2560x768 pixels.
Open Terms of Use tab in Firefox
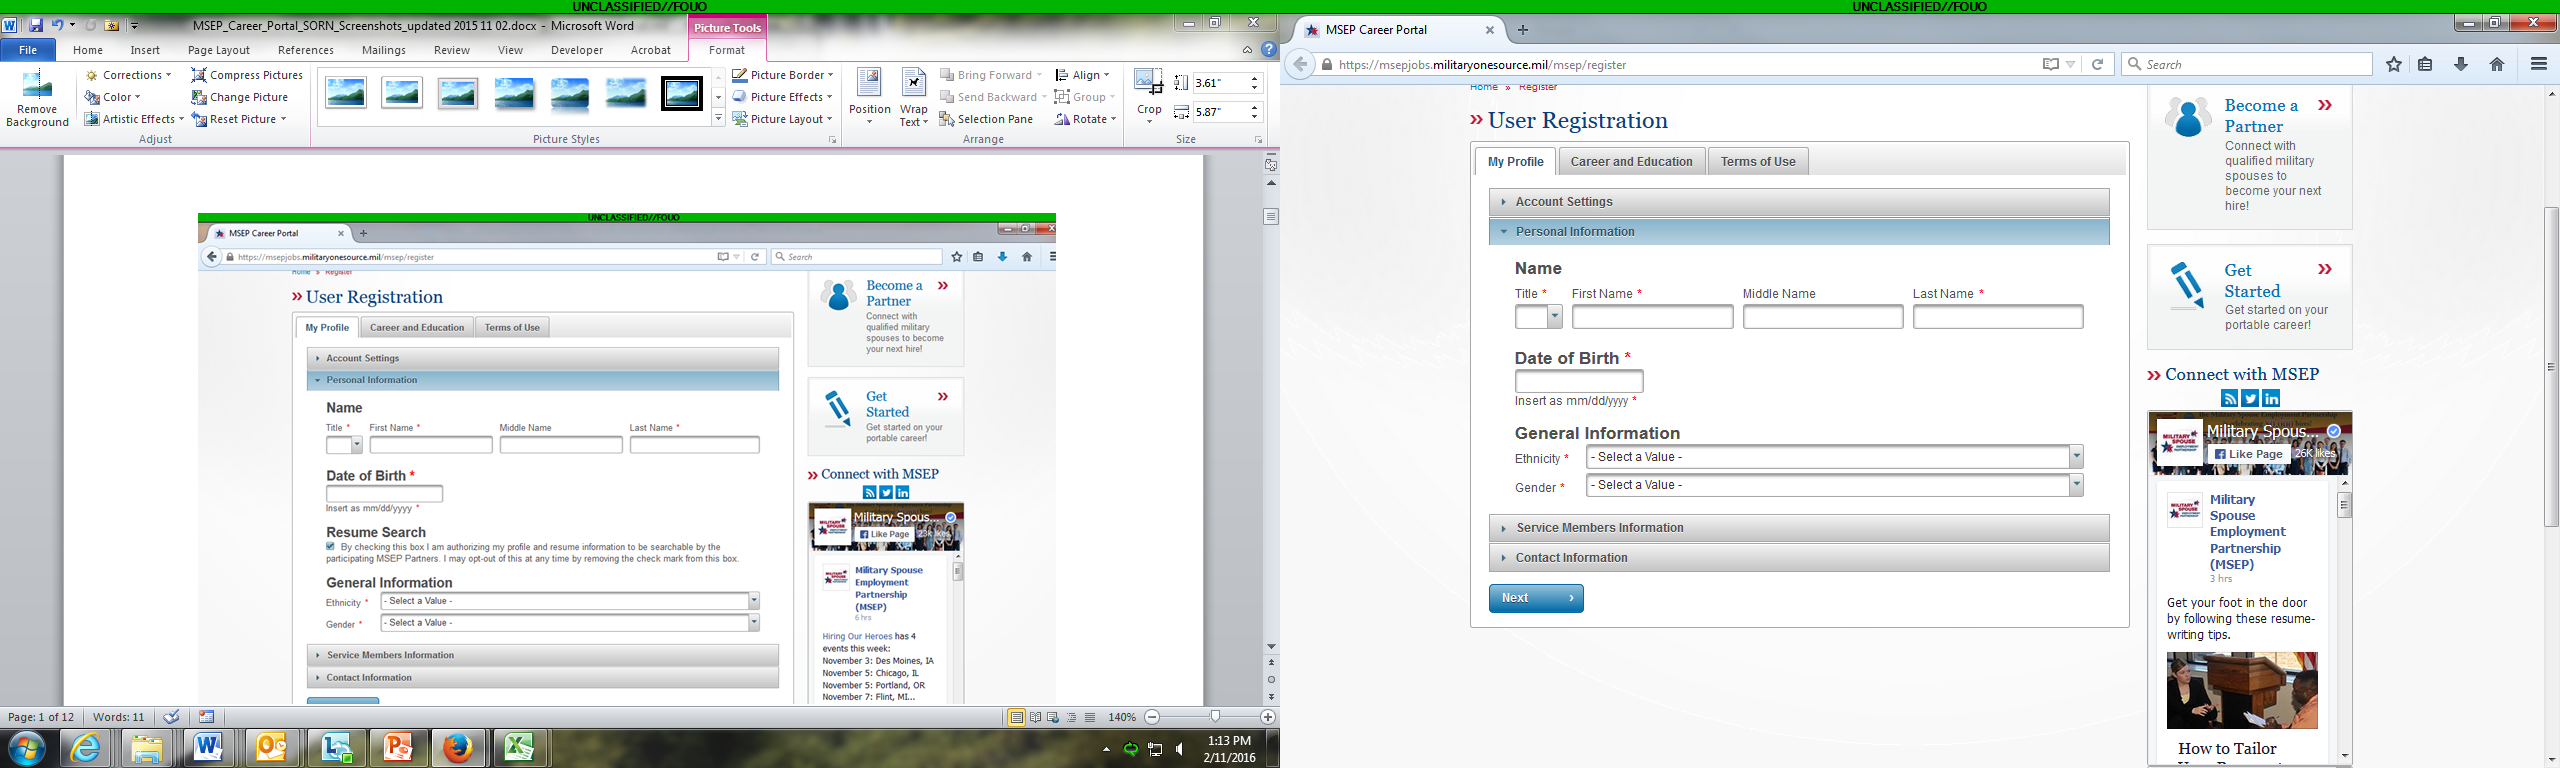1758,162
